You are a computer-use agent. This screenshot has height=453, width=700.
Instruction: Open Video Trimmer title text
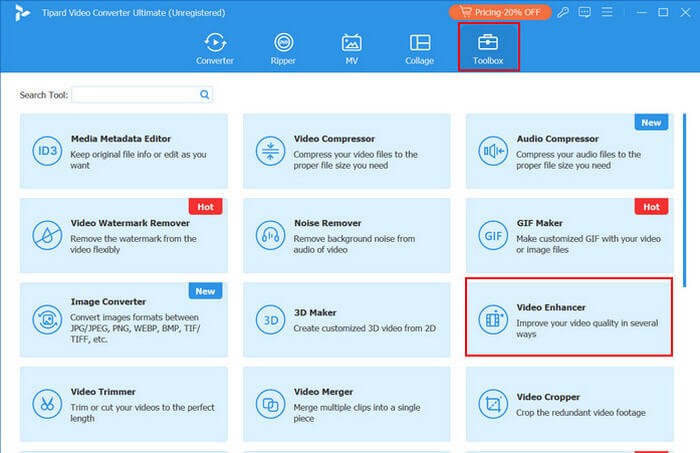pos(103,392)
